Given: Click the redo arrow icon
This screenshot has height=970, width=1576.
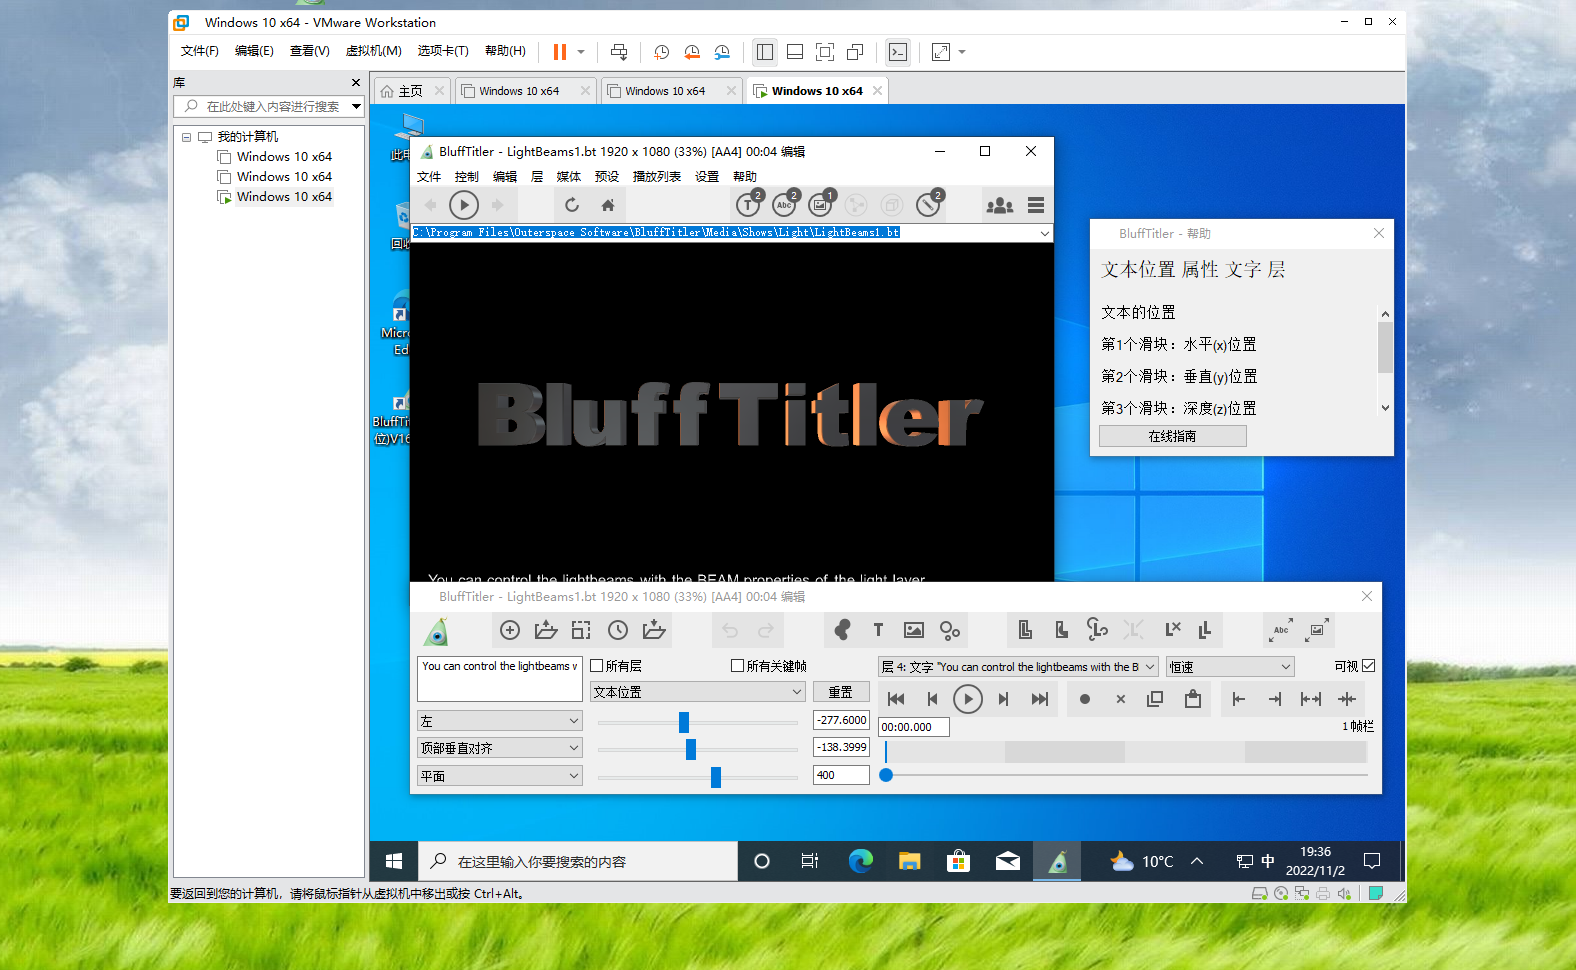Looking at the screenshot, I should coord(766,630).
